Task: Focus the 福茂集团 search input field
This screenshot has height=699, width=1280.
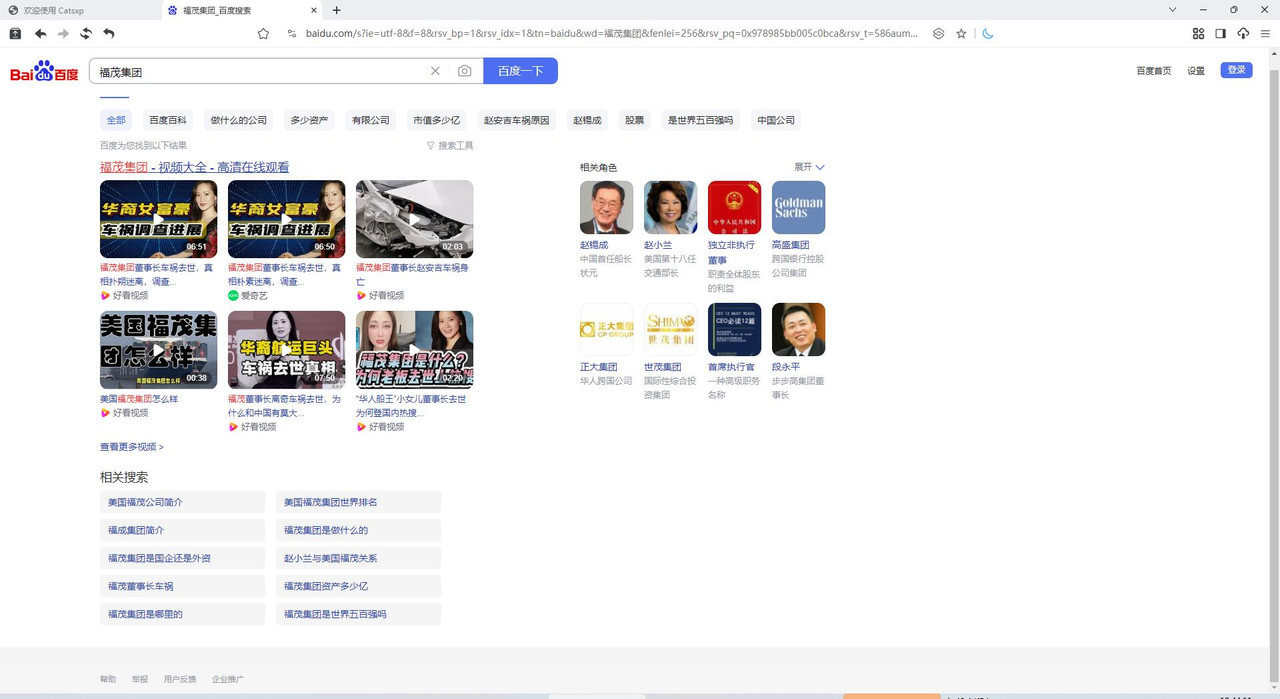Action: pos(260,72)
